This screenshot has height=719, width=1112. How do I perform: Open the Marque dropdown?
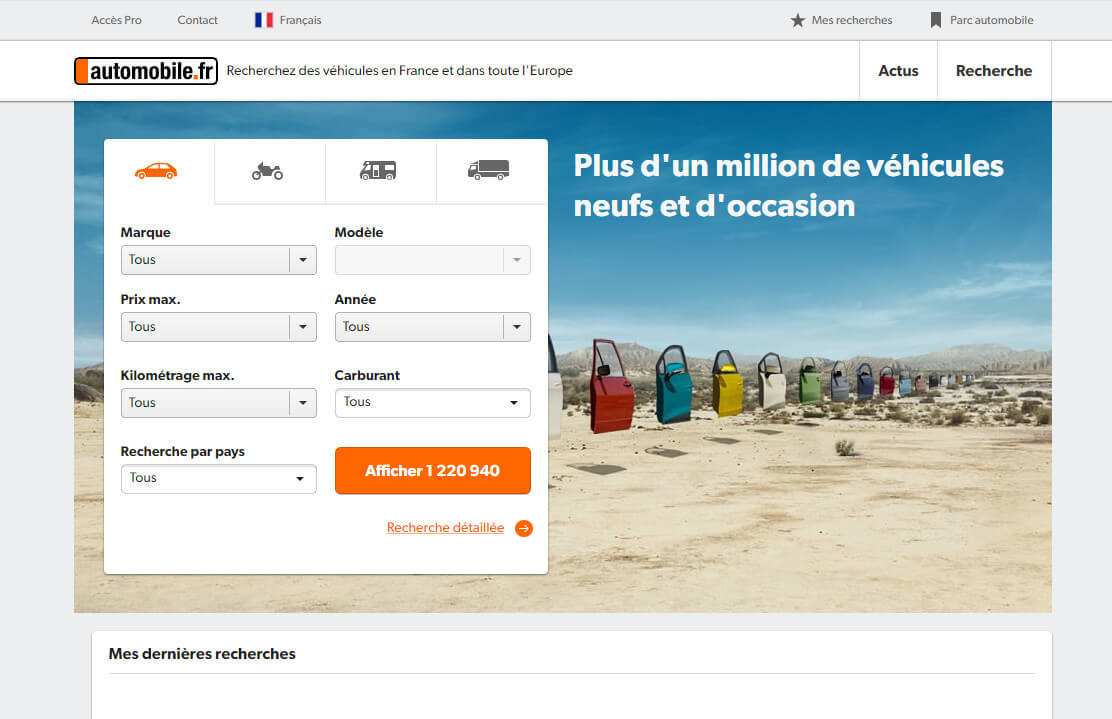click(218, 260)
